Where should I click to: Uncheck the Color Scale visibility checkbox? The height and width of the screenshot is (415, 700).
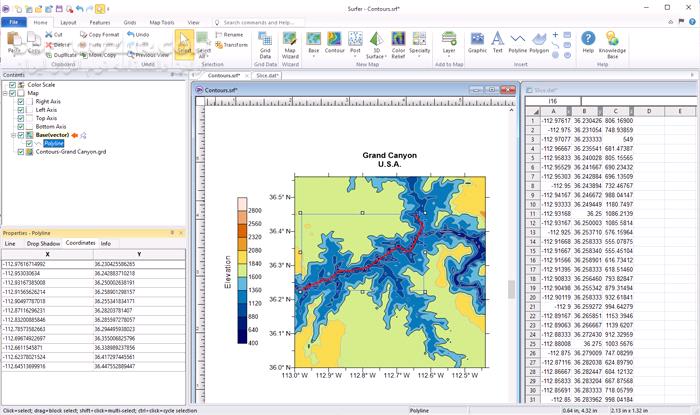coord(12,85)
